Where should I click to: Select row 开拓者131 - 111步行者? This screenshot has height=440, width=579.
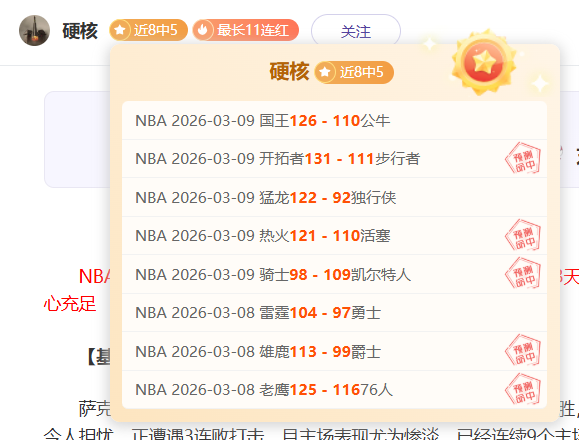point(335,159)
